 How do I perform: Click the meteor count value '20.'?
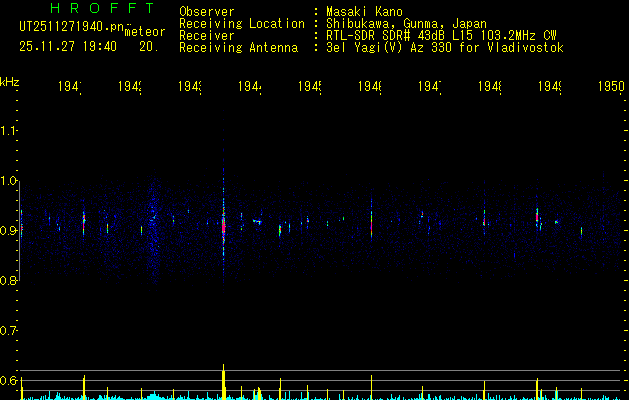[149, 47]
